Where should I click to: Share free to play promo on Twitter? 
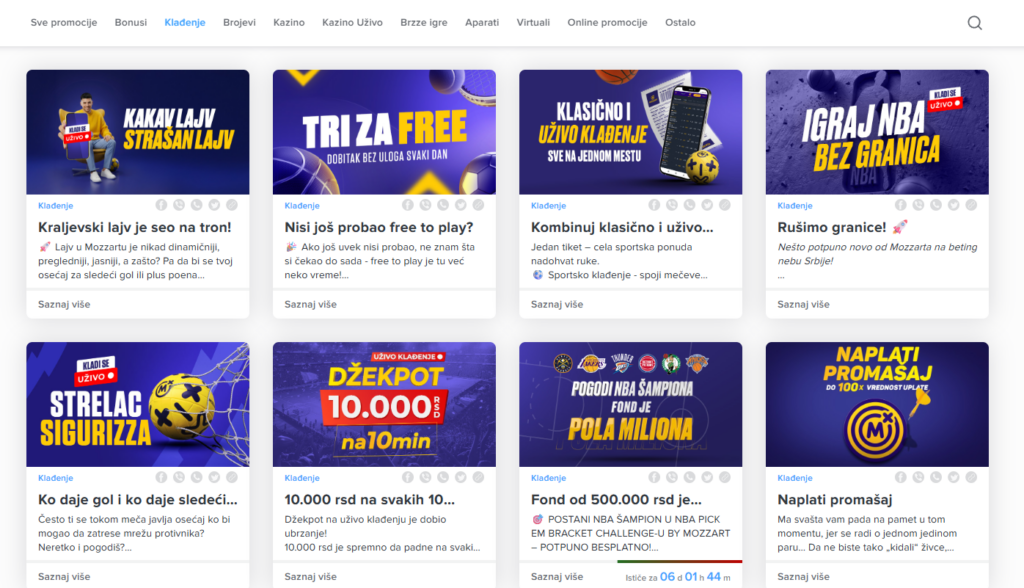tap(460, 205)
